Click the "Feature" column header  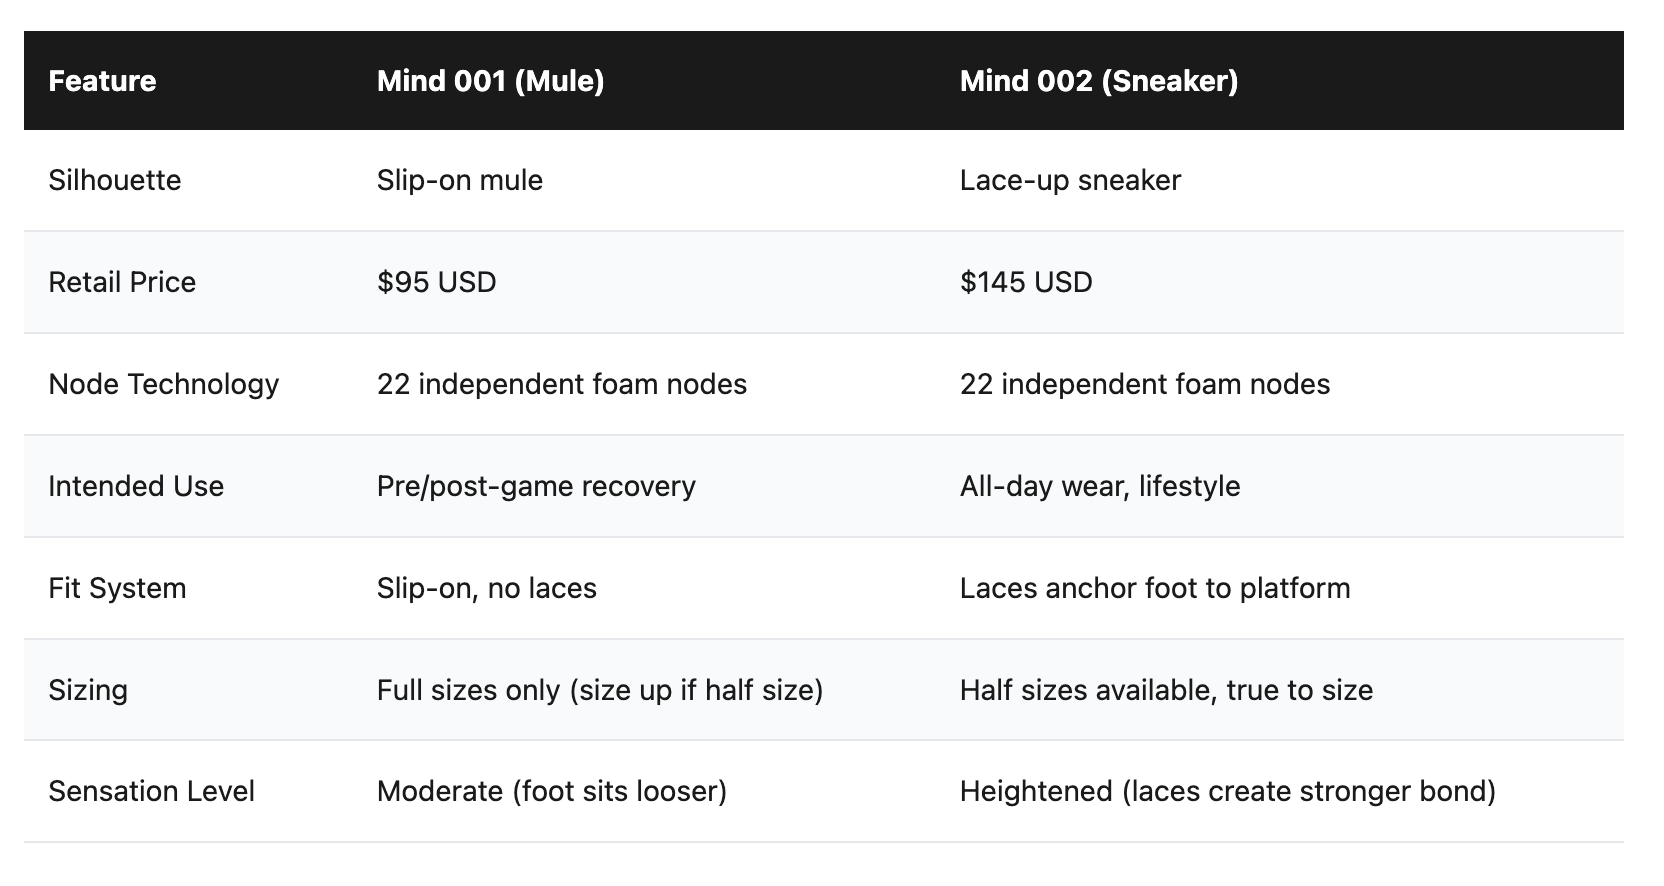coord(102,81)
